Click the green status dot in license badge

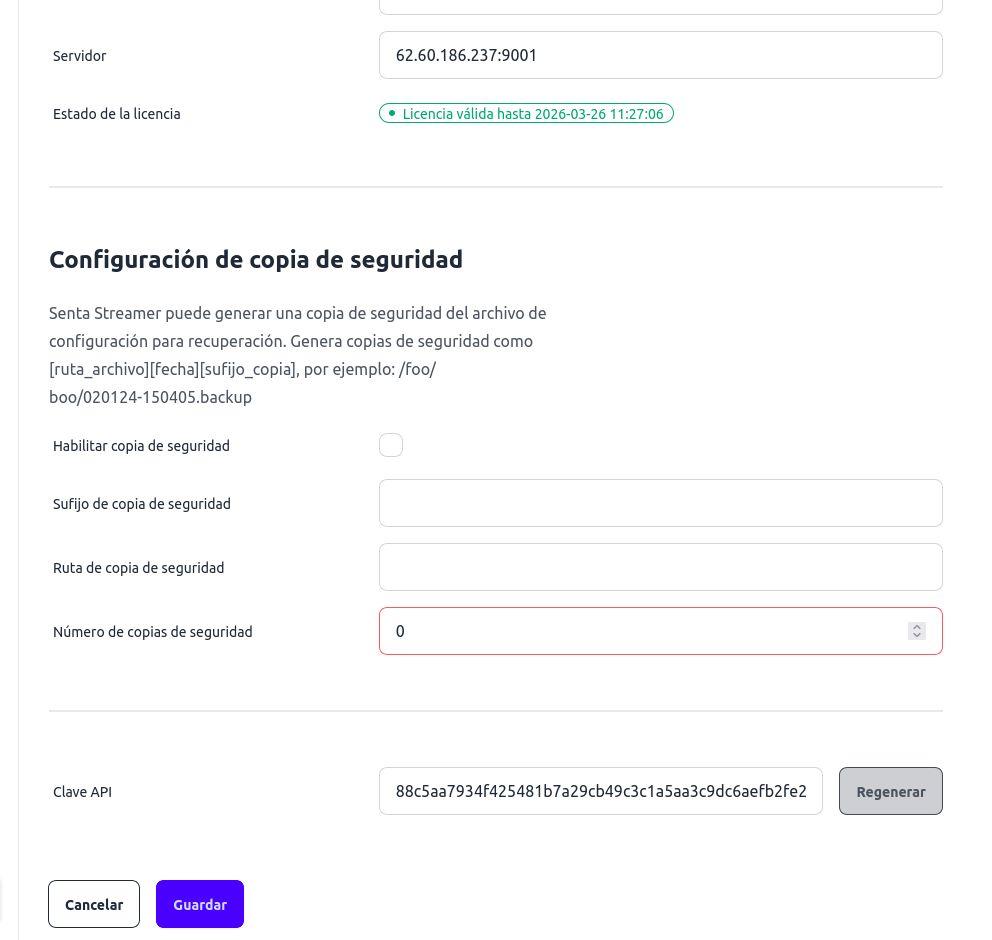pyautogui.click(x=392, y=113)
